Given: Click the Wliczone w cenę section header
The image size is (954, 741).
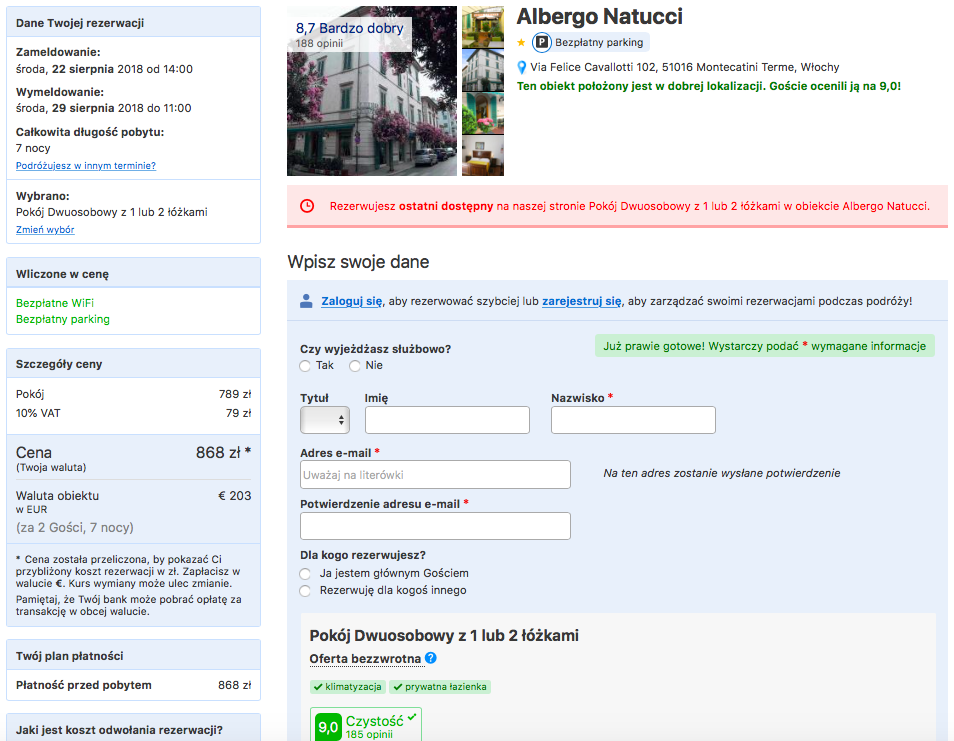Looking at the screenshot, I should pos(133,274).
